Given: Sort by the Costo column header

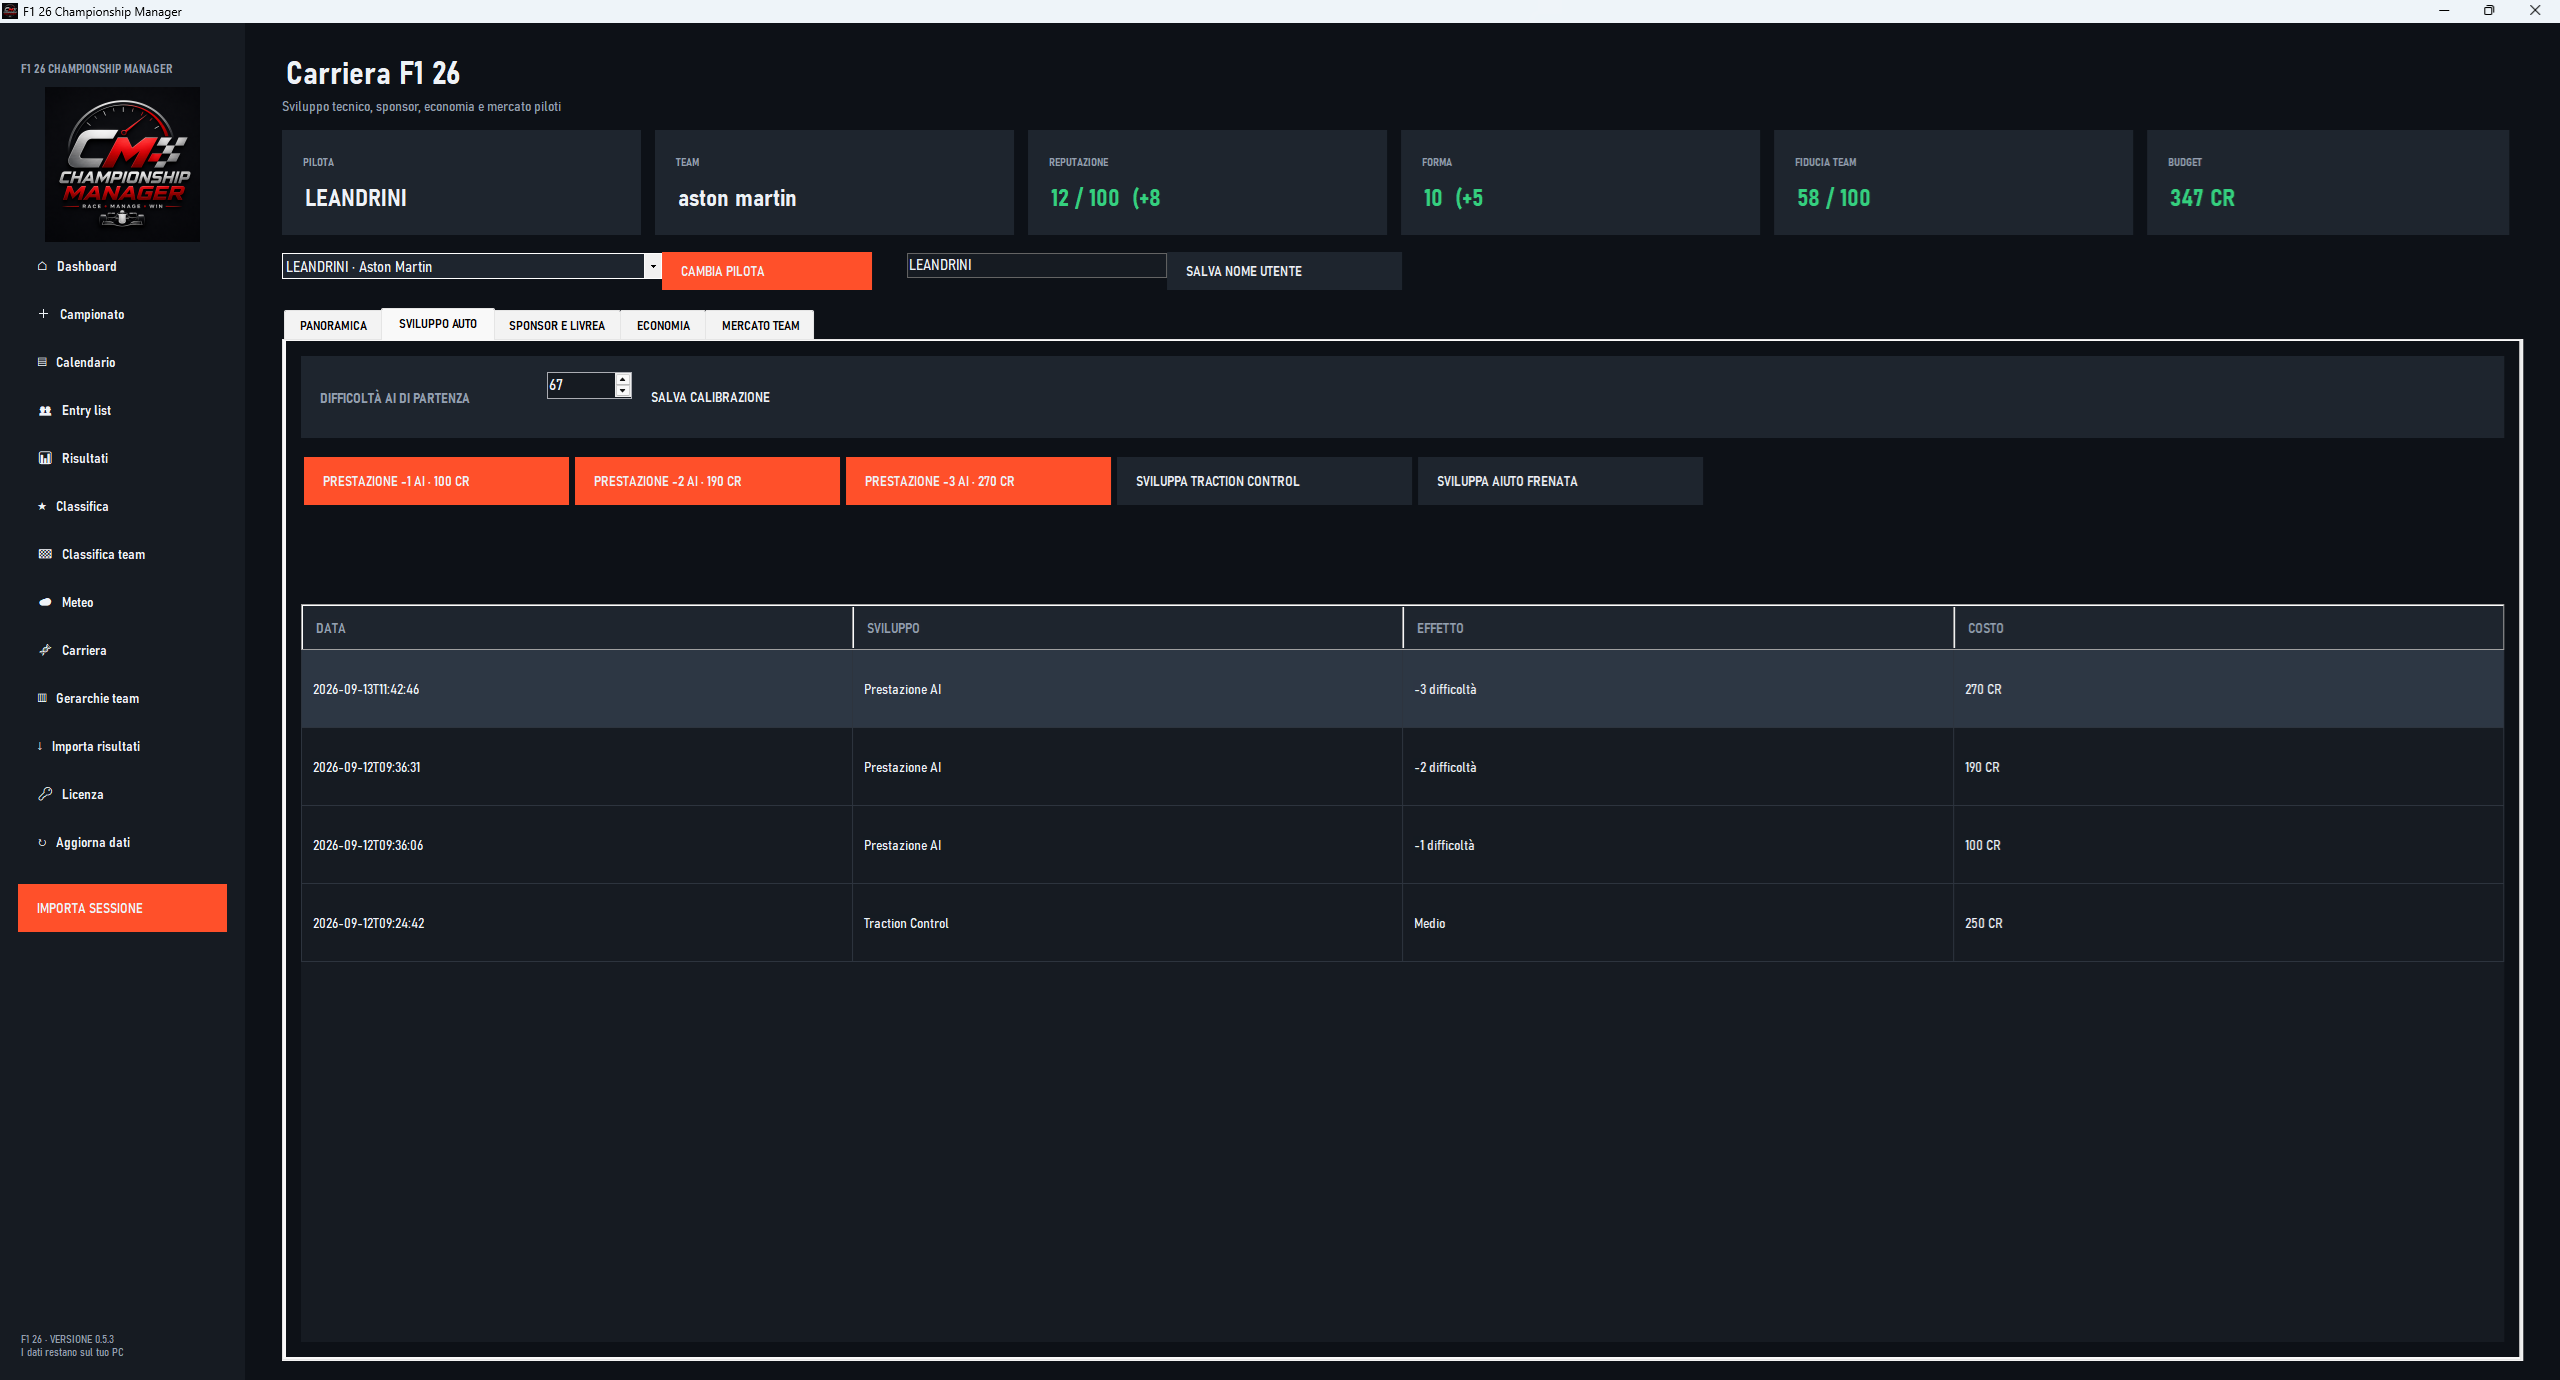Looking at the screenshot, I should click(x=2229, y=628).
